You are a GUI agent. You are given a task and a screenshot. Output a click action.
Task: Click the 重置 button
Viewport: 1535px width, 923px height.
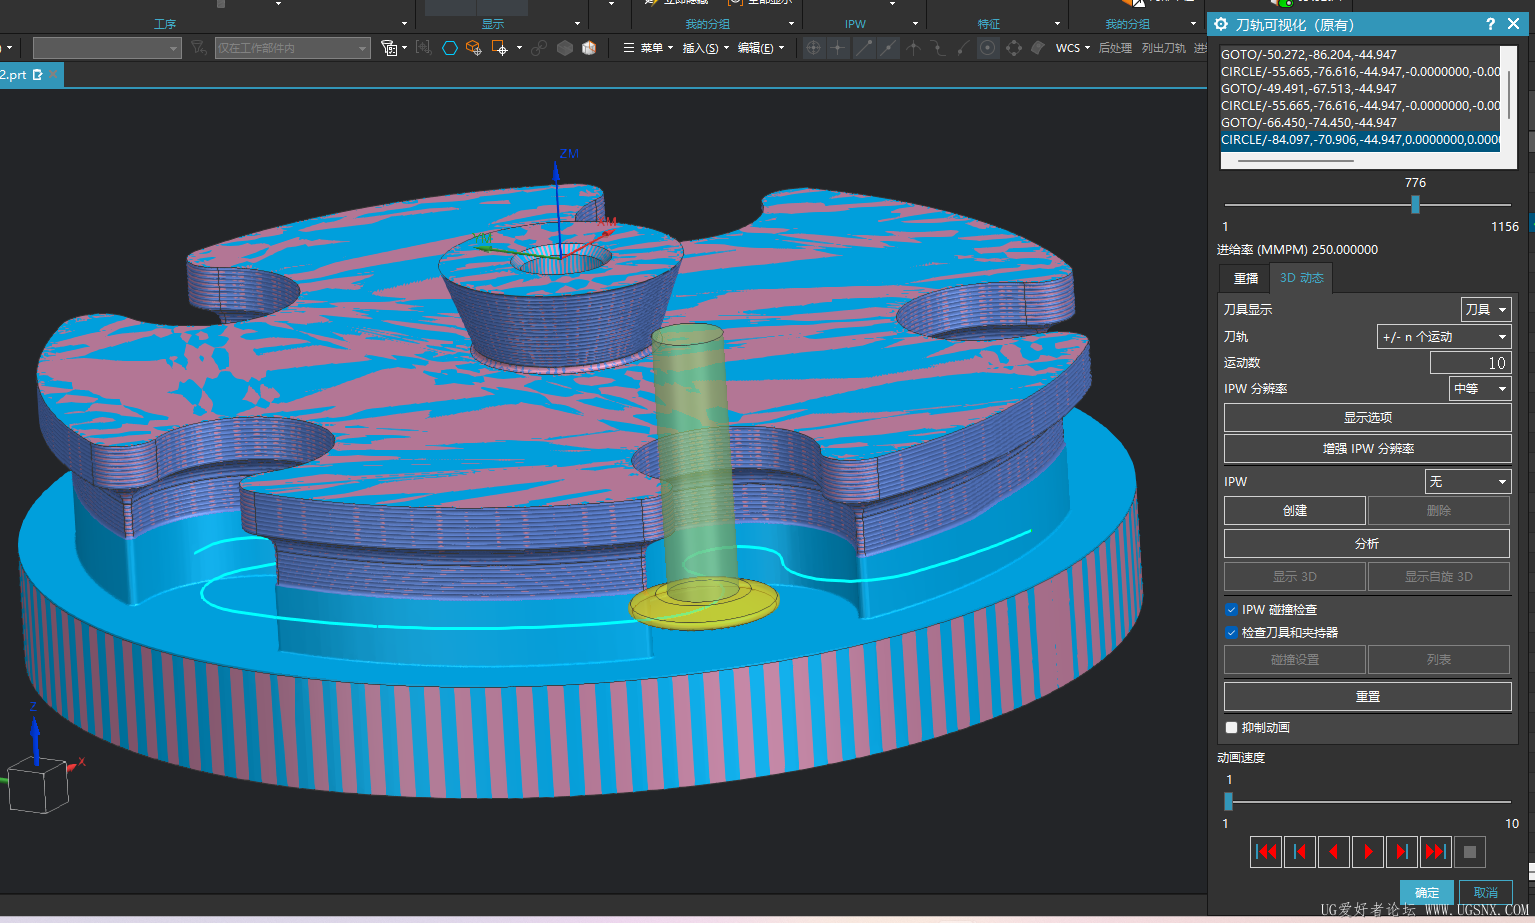coord(1367,697)
